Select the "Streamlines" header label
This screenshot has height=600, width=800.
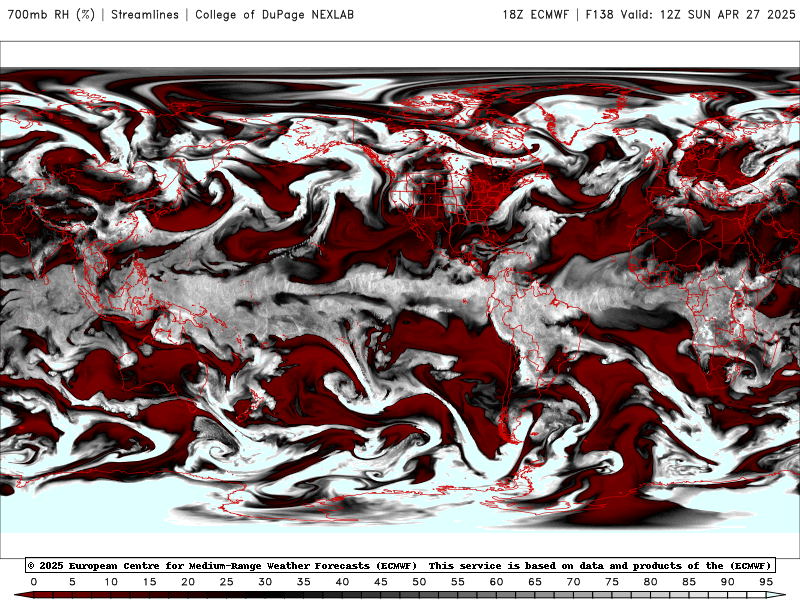click(145, 14)
